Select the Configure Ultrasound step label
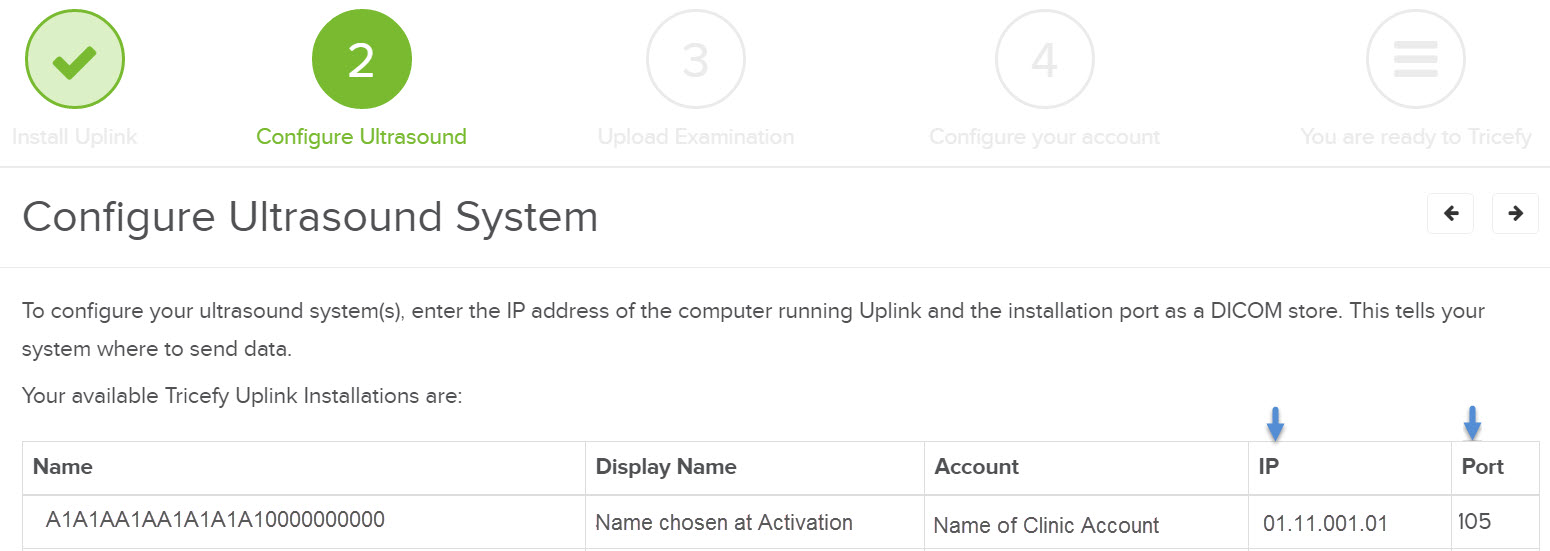This screenshot has width=1550, height=551. click(361, 137)
